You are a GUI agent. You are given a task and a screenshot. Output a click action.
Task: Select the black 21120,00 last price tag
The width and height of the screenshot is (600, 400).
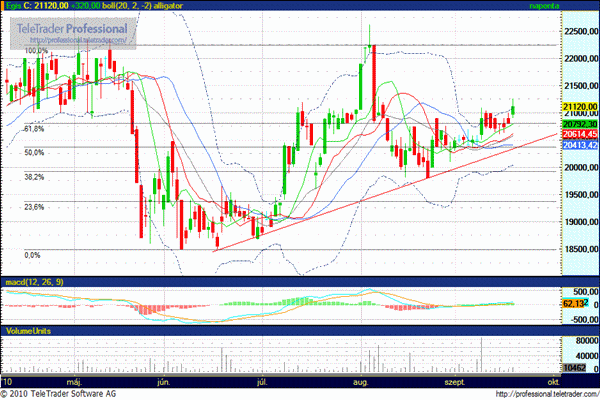coord(579,106)
